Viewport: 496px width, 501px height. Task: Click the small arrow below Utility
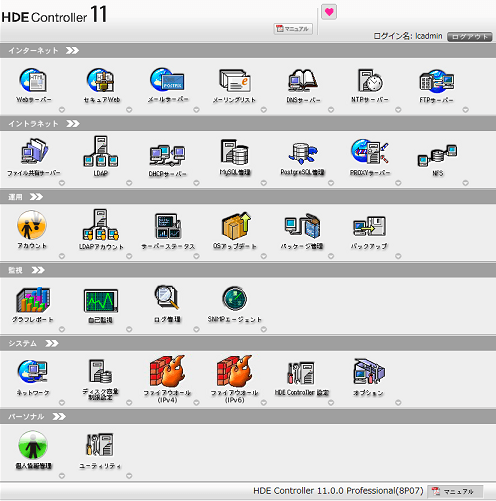[129, 476]
